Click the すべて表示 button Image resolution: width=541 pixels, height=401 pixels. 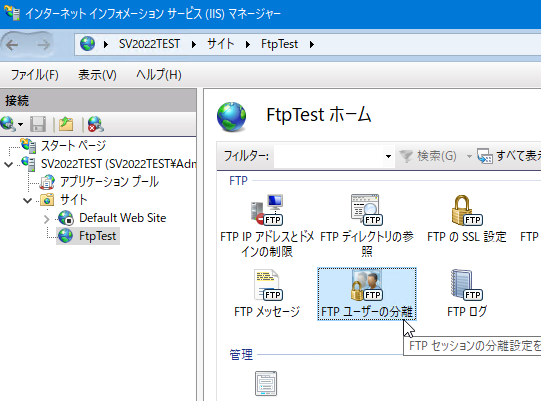pos(509,156)
